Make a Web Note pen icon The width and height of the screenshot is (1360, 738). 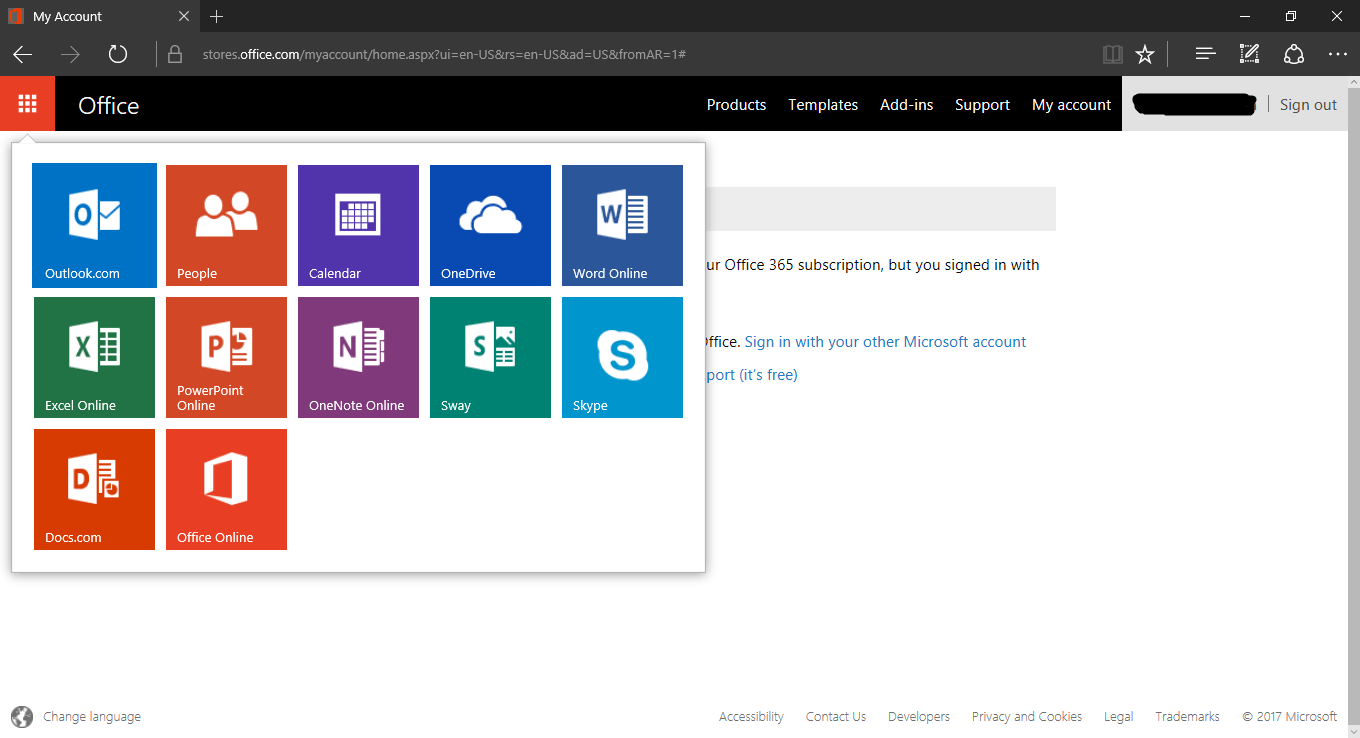tap(1249, 54)
